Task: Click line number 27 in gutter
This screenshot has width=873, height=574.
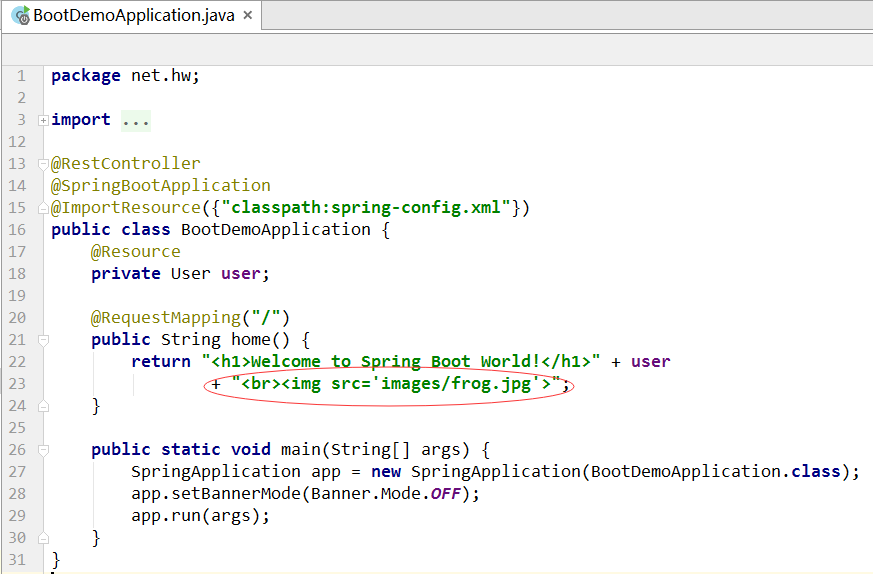Action: click(17, 472)
